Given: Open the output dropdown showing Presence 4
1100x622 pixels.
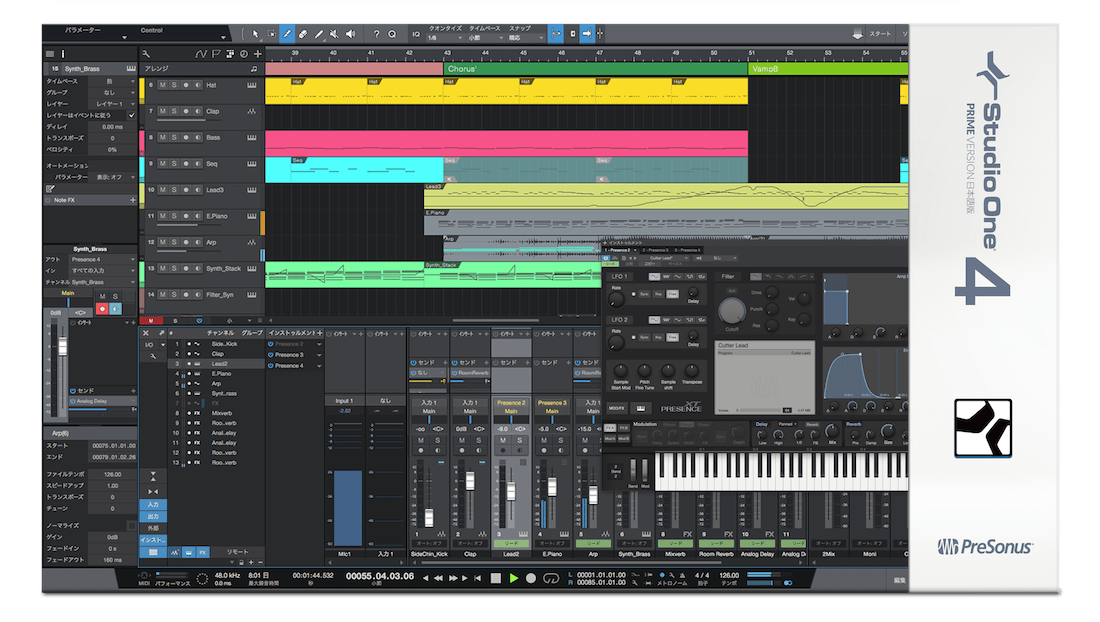Looking at the screenshot, I should [102, 259].
